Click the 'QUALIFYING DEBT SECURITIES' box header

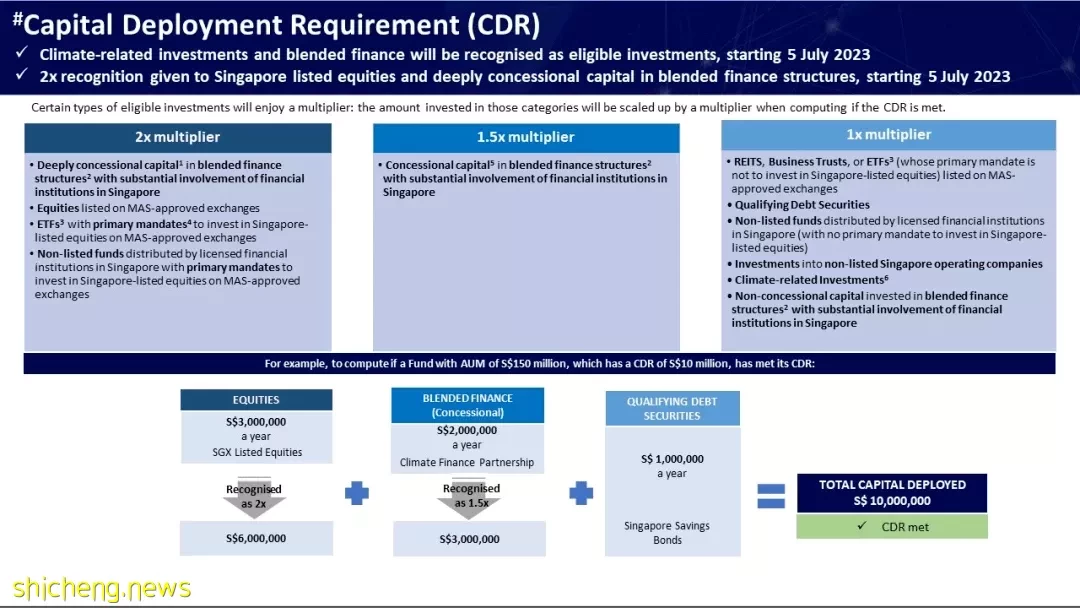point(672,409)
